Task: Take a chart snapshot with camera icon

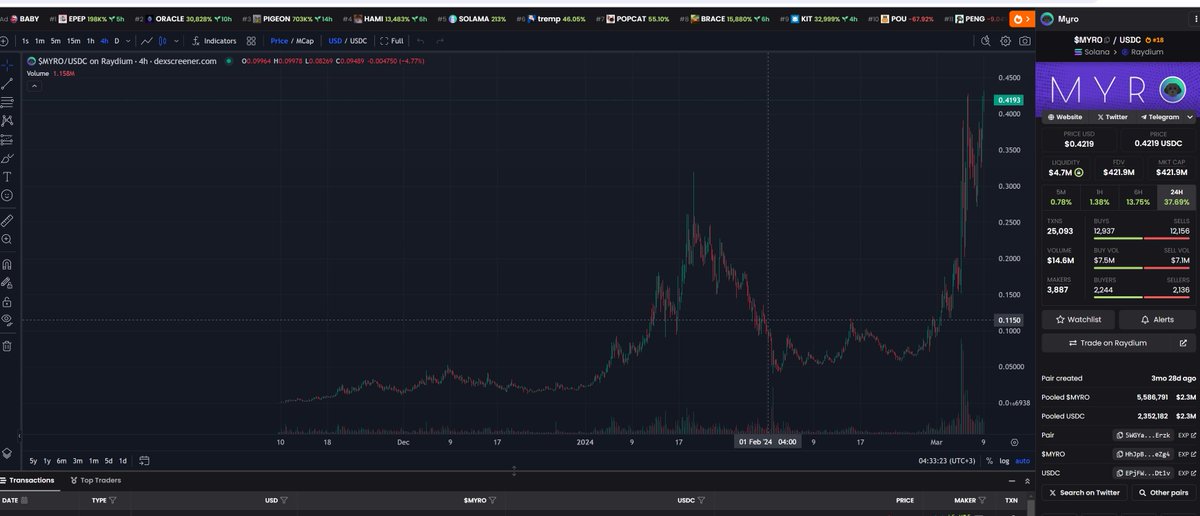Action: pyautogui.click(x=1024, y=41)
